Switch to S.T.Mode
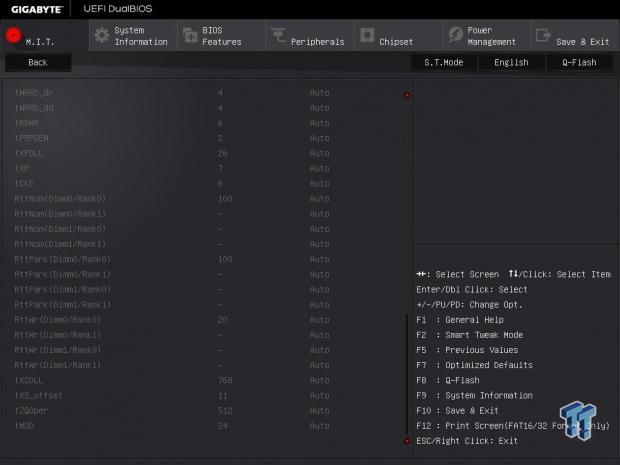The image size is (620, 465). [x=444, y=62]
